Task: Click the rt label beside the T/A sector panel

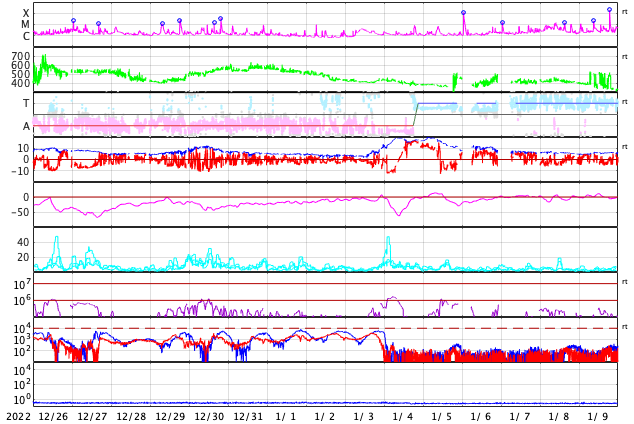Action: tap(625, 101)
